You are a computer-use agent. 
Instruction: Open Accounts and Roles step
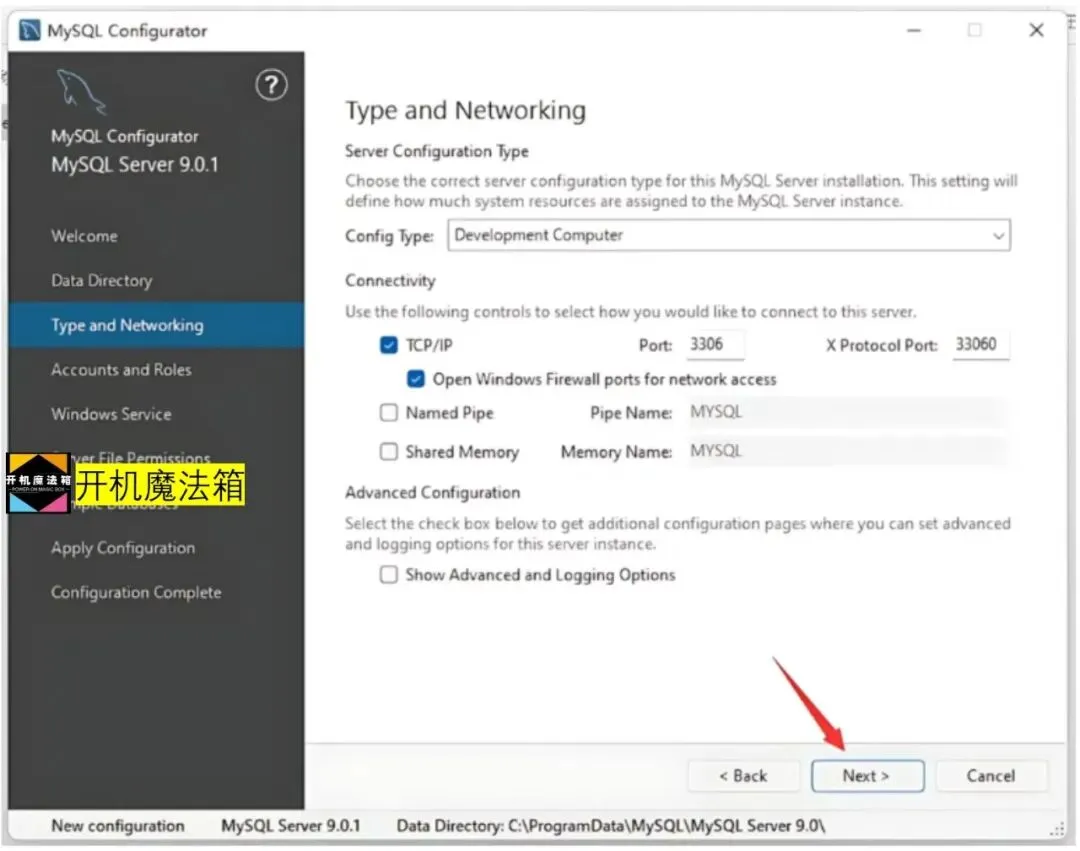point(121,370)
